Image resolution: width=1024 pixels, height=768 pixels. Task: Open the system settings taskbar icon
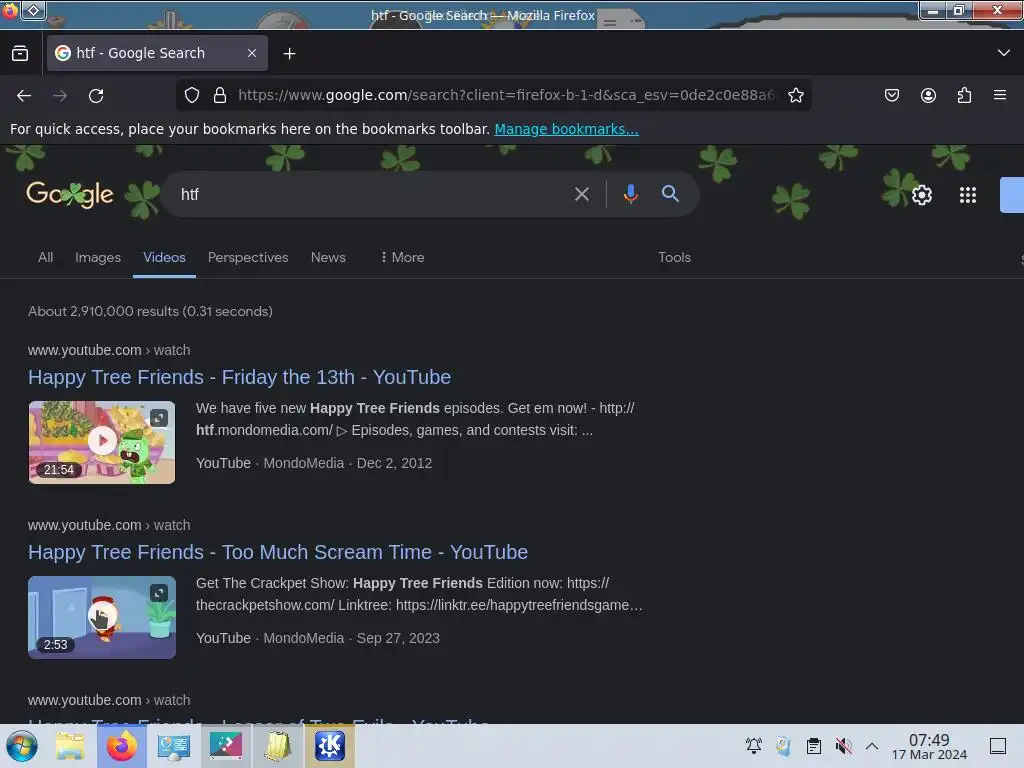(173, 746)
